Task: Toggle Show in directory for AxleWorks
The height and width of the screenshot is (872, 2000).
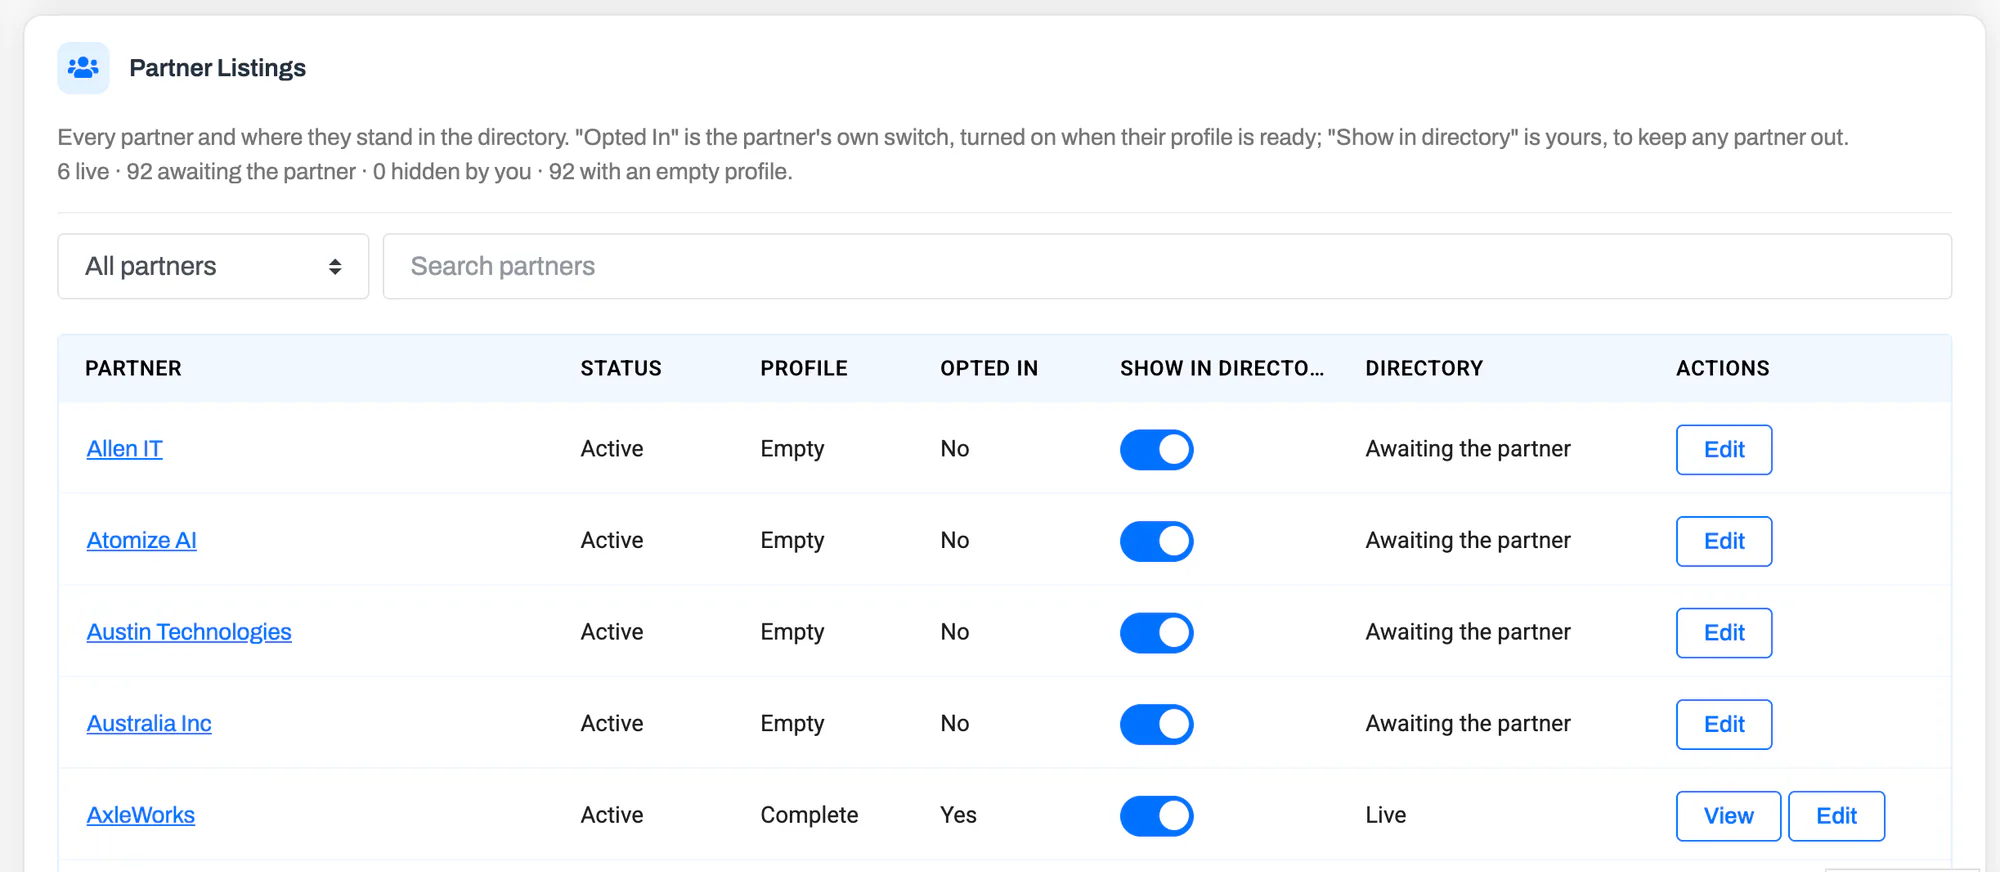Action: (1157, 816)
